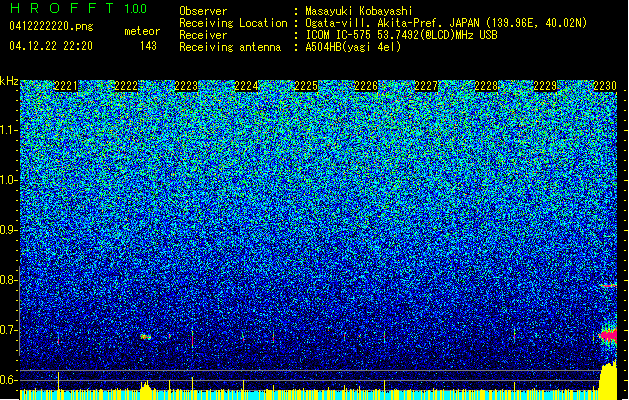Click the orange meteor echo blob after 2222

(x=146, y=337)
